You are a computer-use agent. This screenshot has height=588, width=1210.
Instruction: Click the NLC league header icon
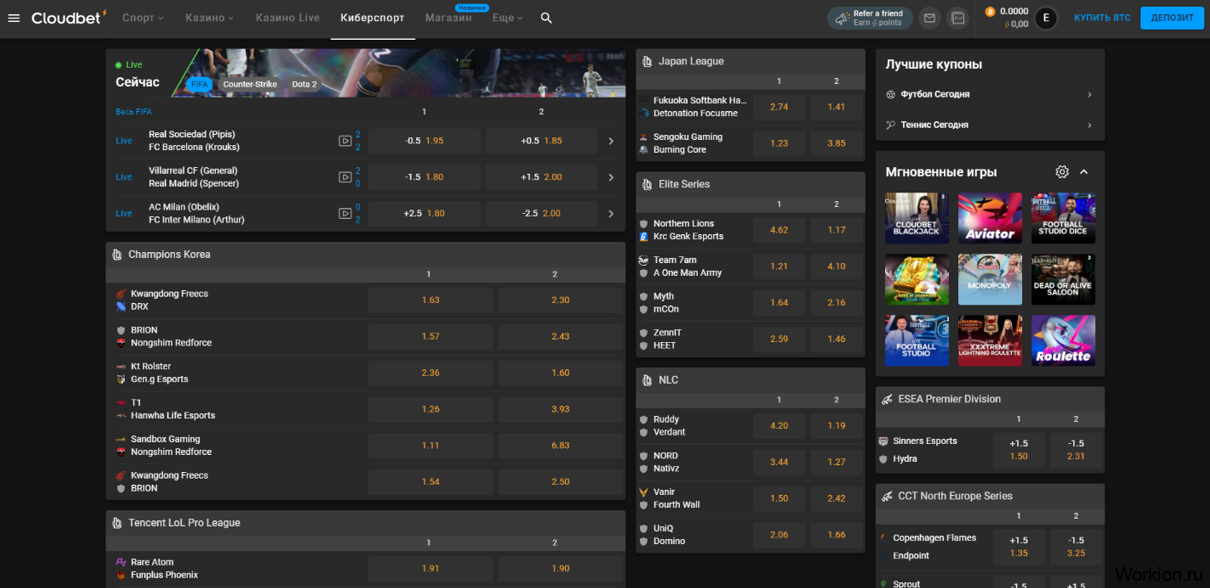647,380
